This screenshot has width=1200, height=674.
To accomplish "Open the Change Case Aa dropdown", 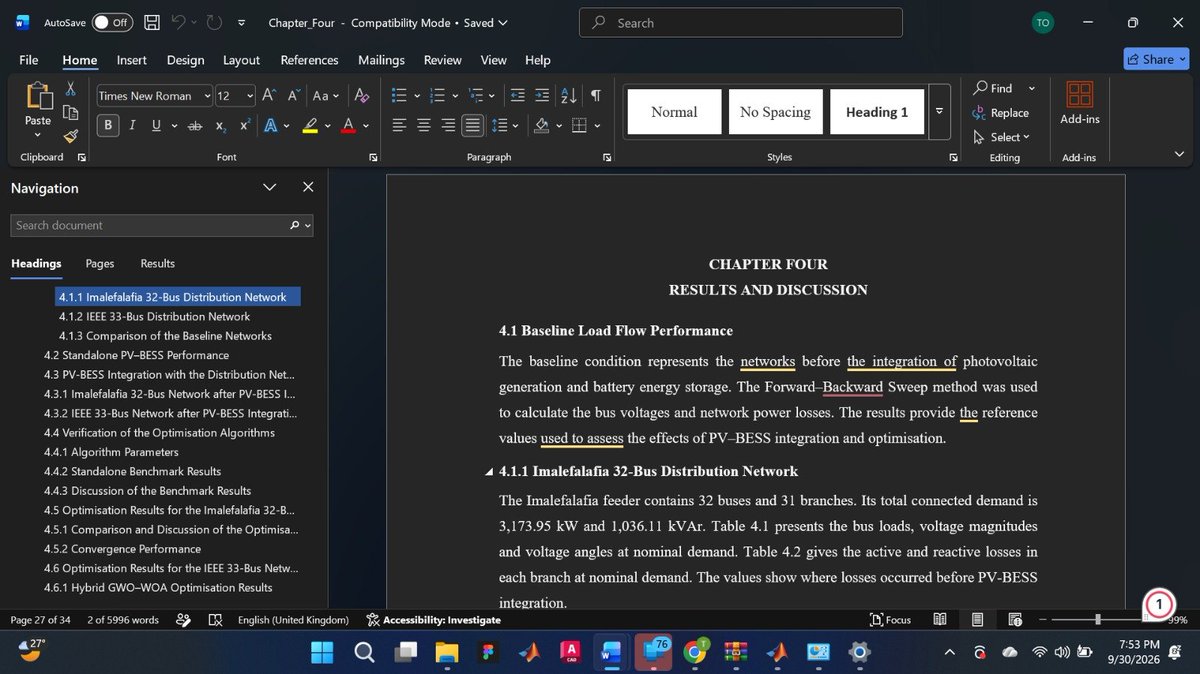I will coord(326,96).
